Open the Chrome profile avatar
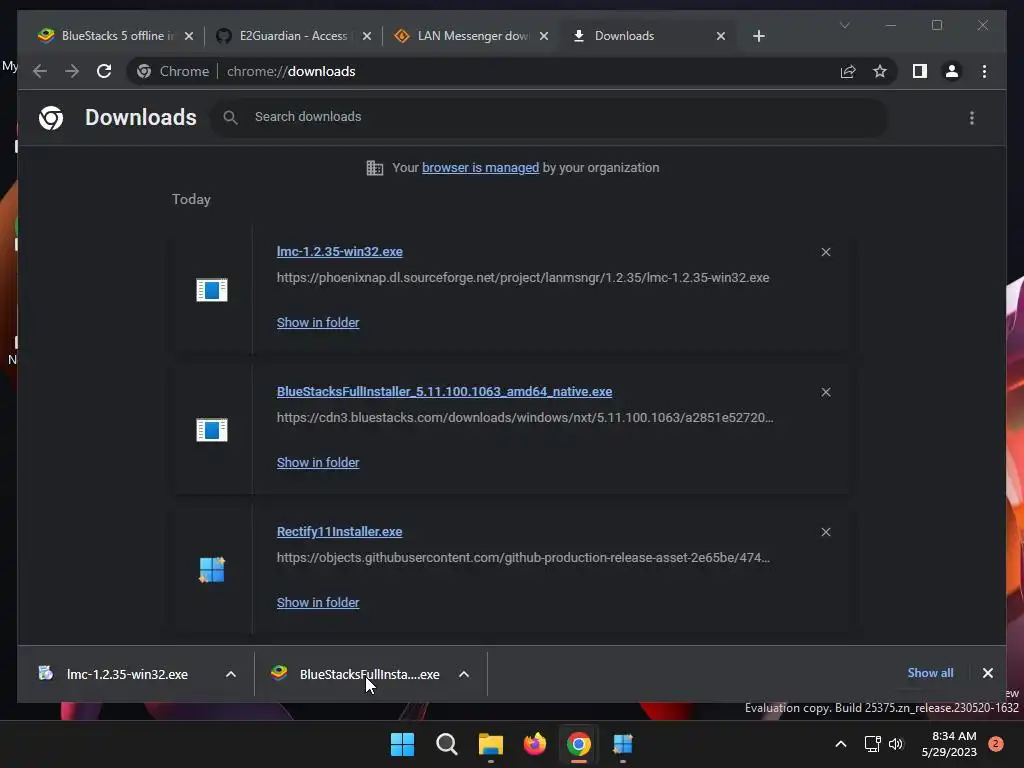 click(x=952, y=71)
